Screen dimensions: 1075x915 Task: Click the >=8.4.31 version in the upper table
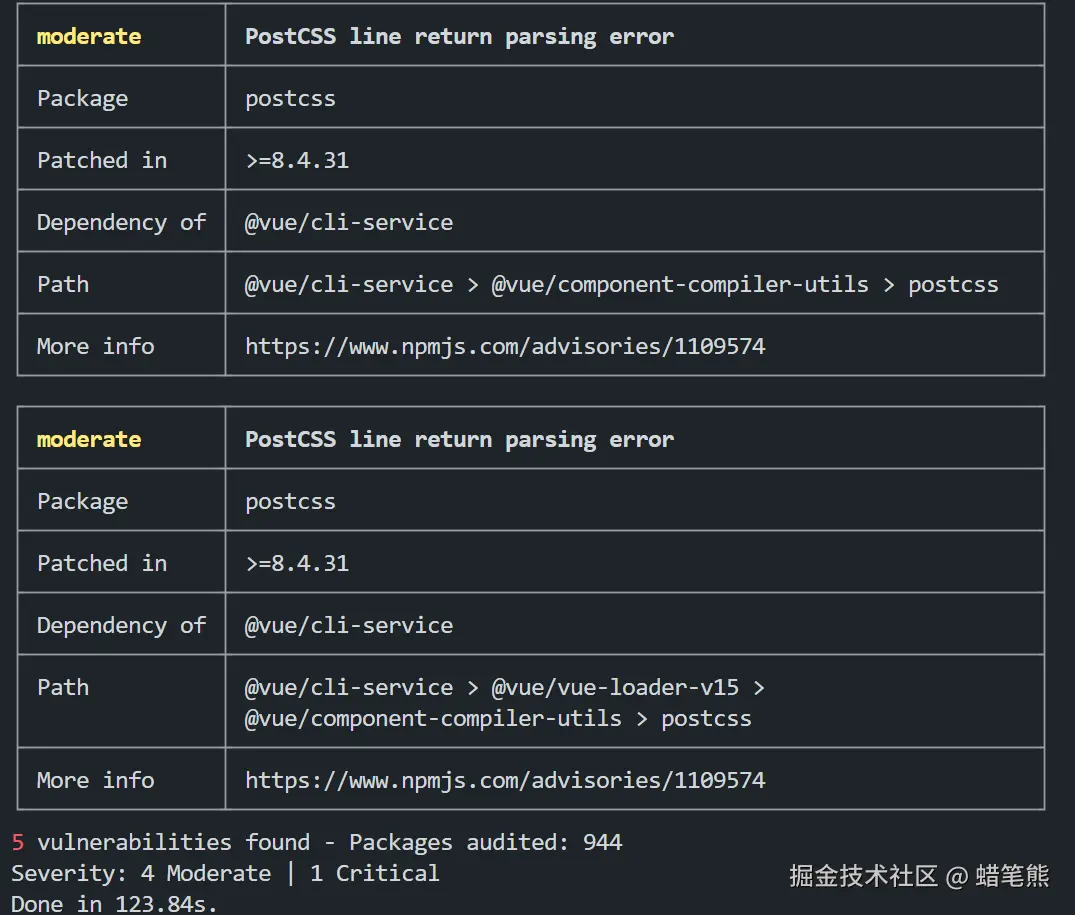(x=297, y=160)
